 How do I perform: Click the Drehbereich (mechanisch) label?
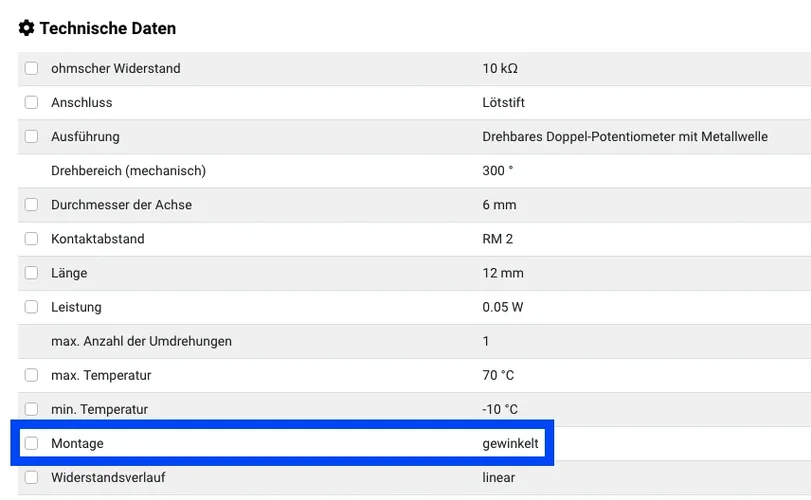pyautogui.click(x=128, y=171)
